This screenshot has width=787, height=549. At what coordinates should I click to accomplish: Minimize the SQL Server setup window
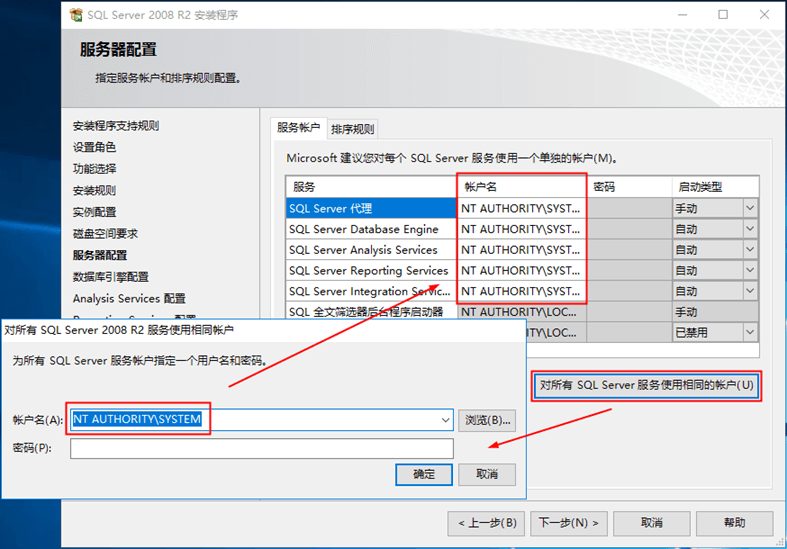(x=683, y=15)
